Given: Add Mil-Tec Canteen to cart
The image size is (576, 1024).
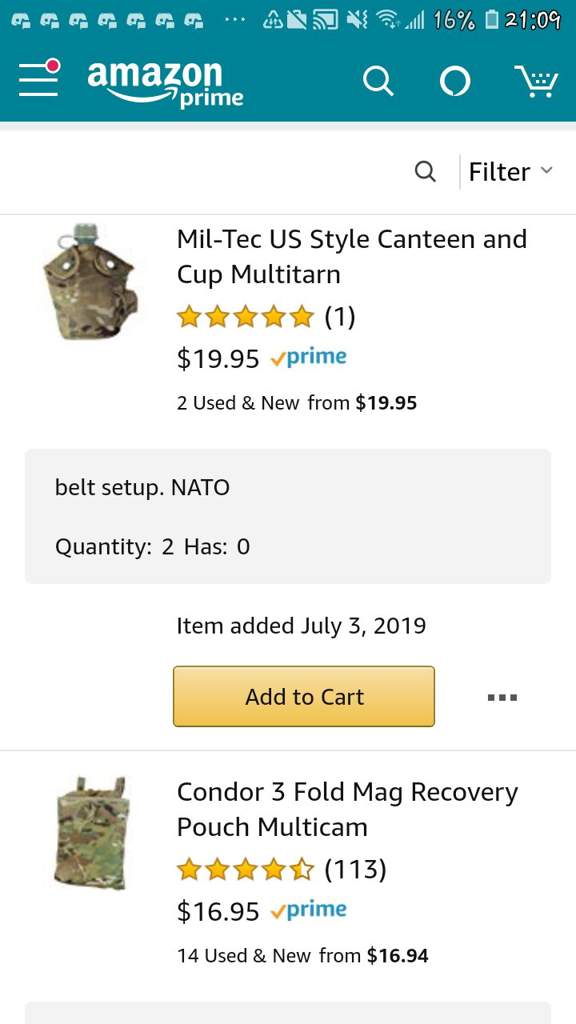Looking at the screenshot, I should 304,696.
